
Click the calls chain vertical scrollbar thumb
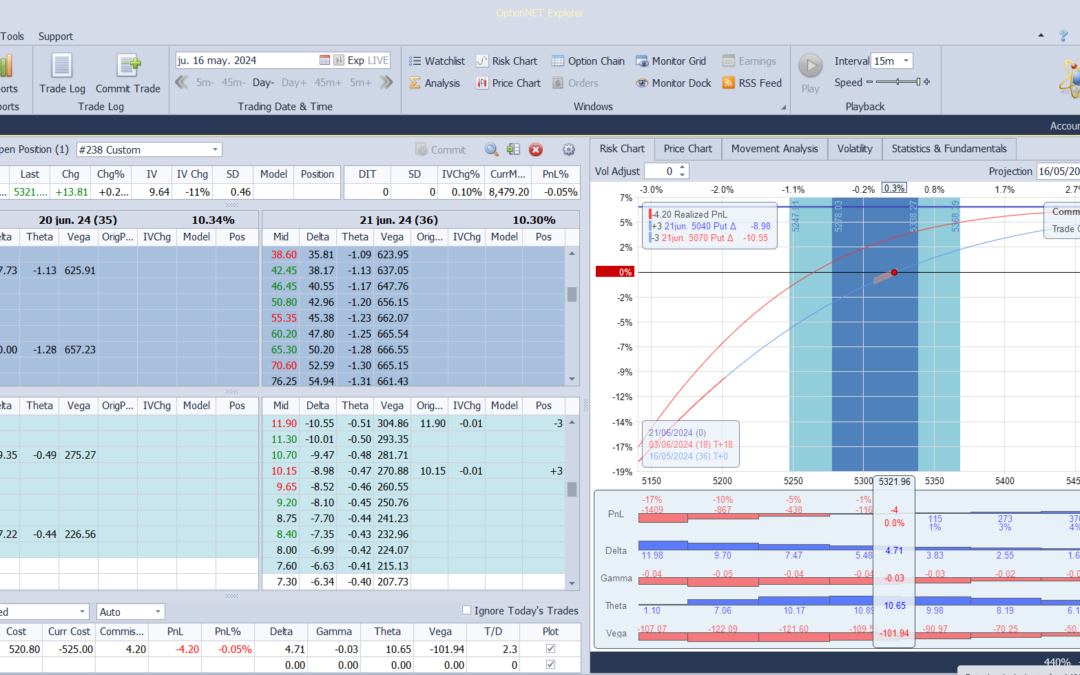(x=572, y=294)
